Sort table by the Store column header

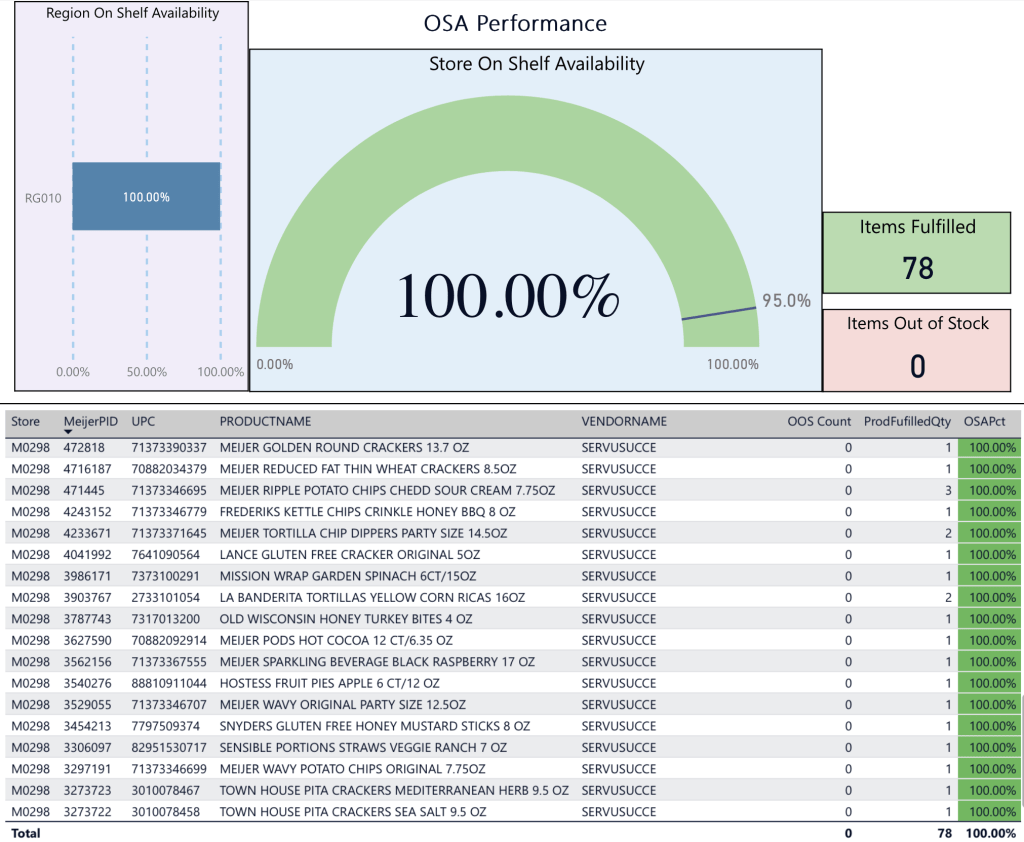pos(26,421)
